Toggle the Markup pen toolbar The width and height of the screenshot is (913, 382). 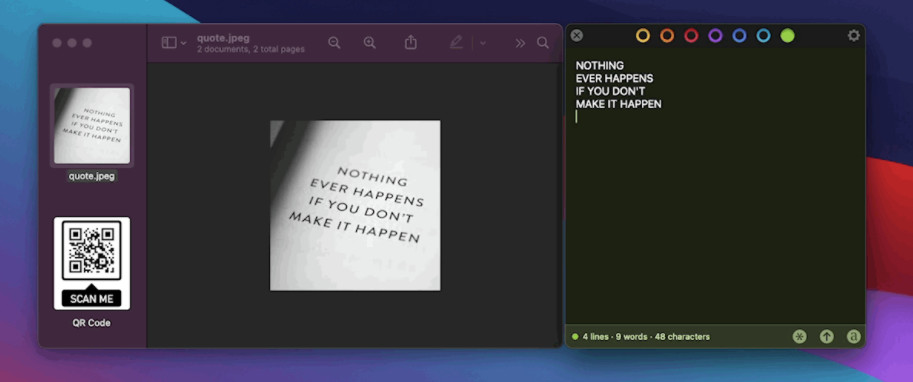pos(456,43)
